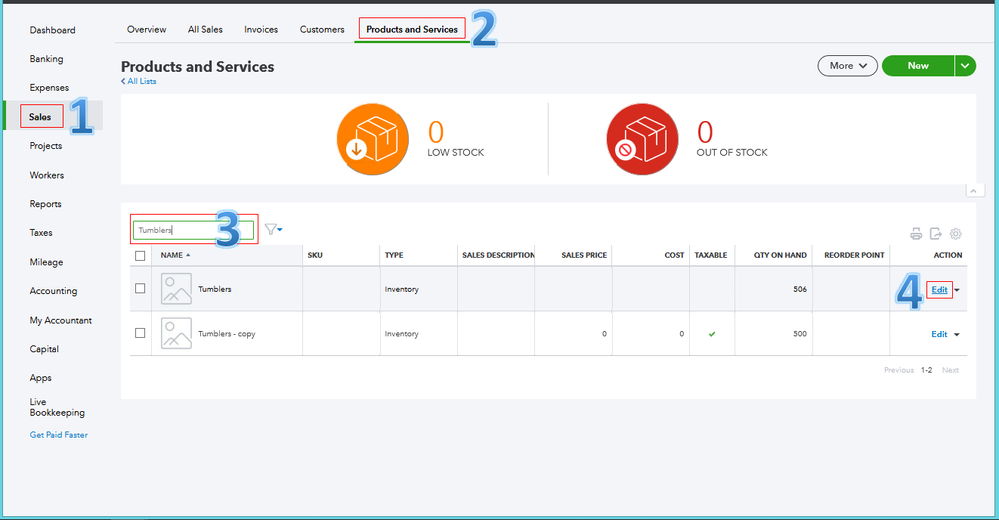This screenshot has height=520, width=999.
Task: Click the SKU column header
Action: [x=315, y=255]
